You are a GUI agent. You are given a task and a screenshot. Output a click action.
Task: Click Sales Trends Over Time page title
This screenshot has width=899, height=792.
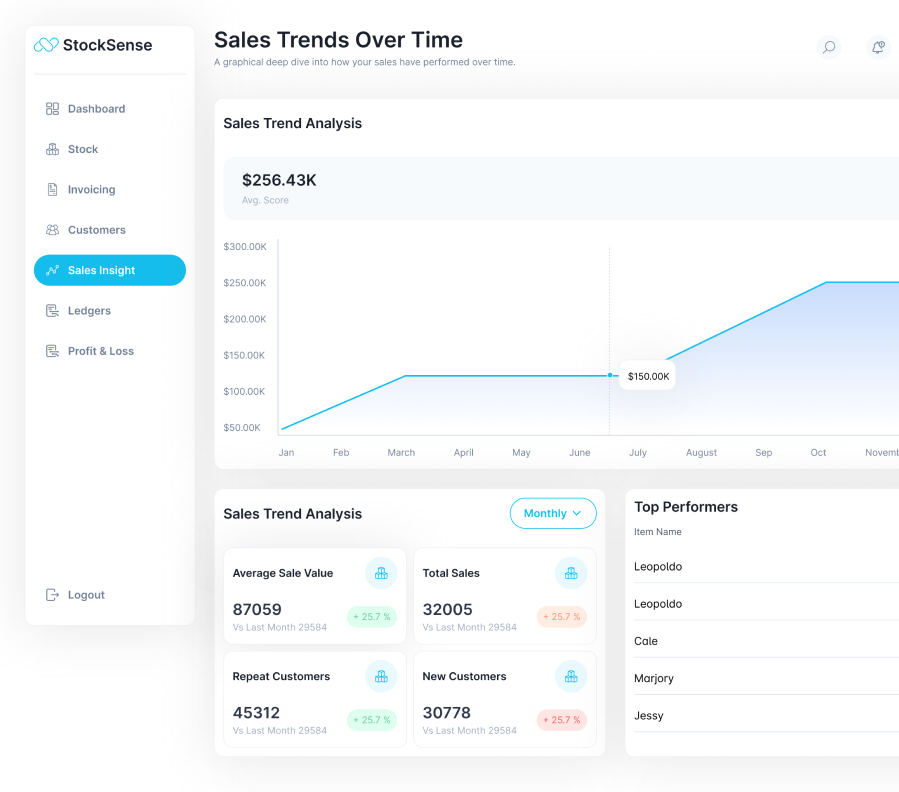338,40
